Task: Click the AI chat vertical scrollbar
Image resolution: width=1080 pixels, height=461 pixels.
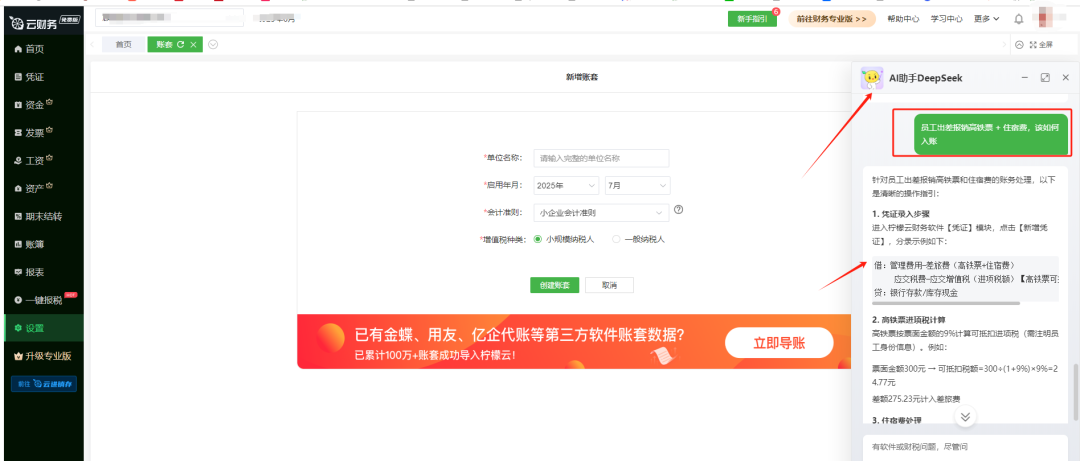Action: pos(1077,393)
